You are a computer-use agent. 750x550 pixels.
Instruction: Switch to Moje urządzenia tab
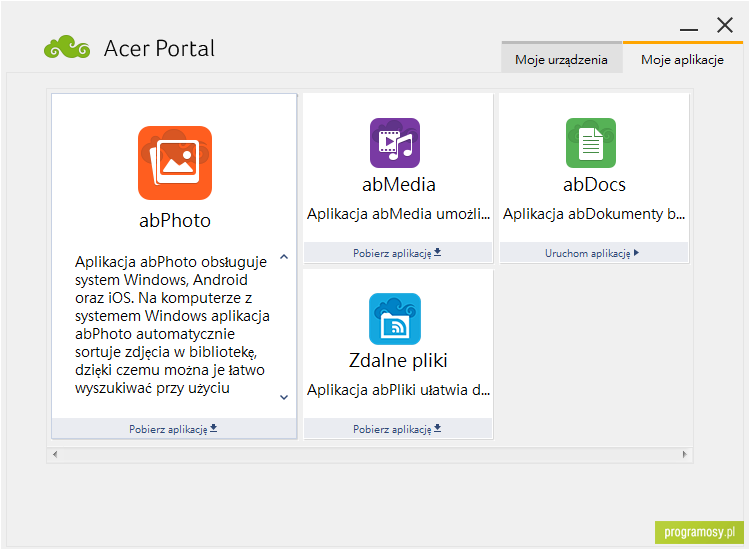[562, 59]
